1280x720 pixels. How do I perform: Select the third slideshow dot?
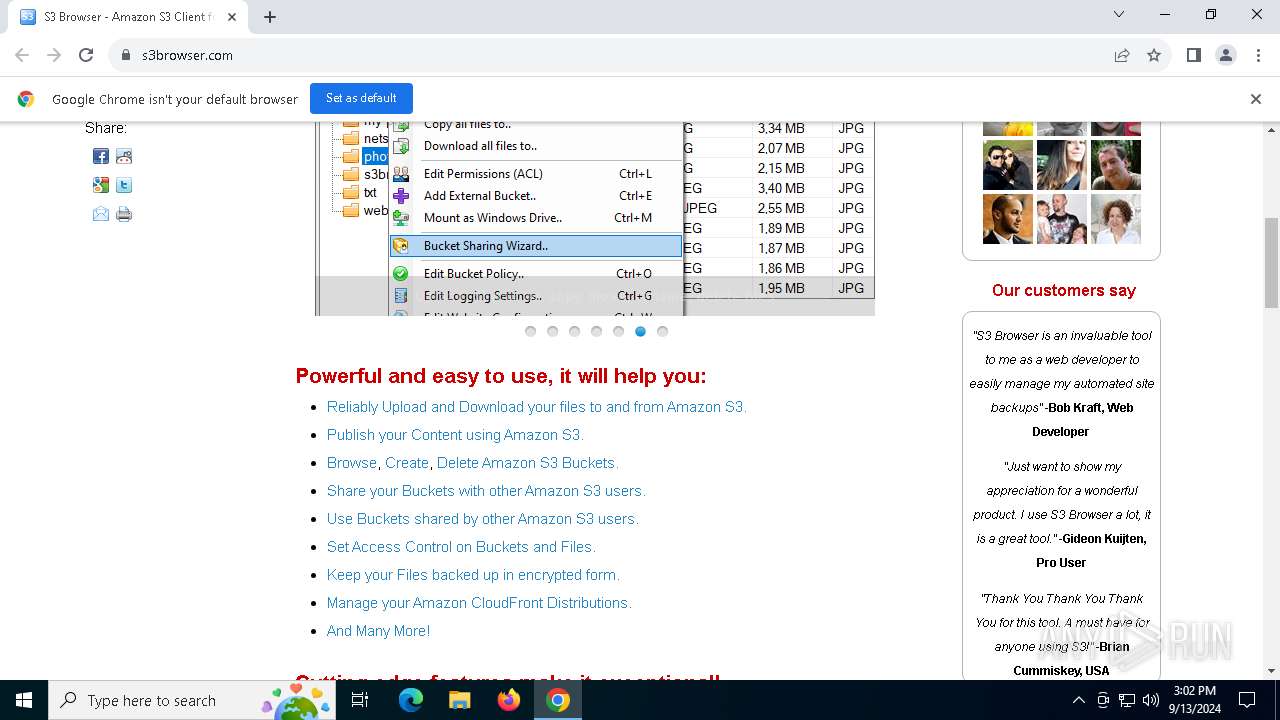tap(574, 331)
